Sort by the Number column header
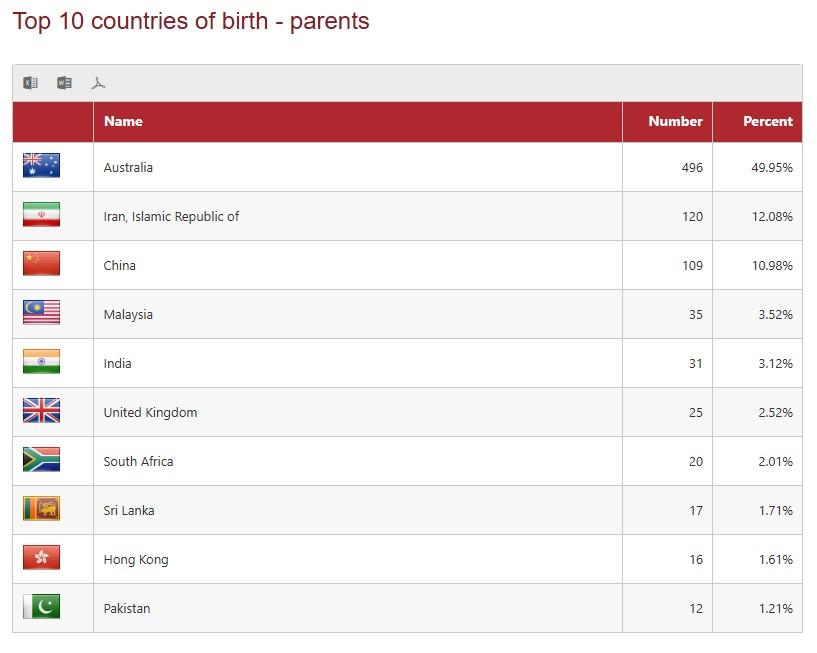This screenshot has width=817, height=653. [675, 121]
